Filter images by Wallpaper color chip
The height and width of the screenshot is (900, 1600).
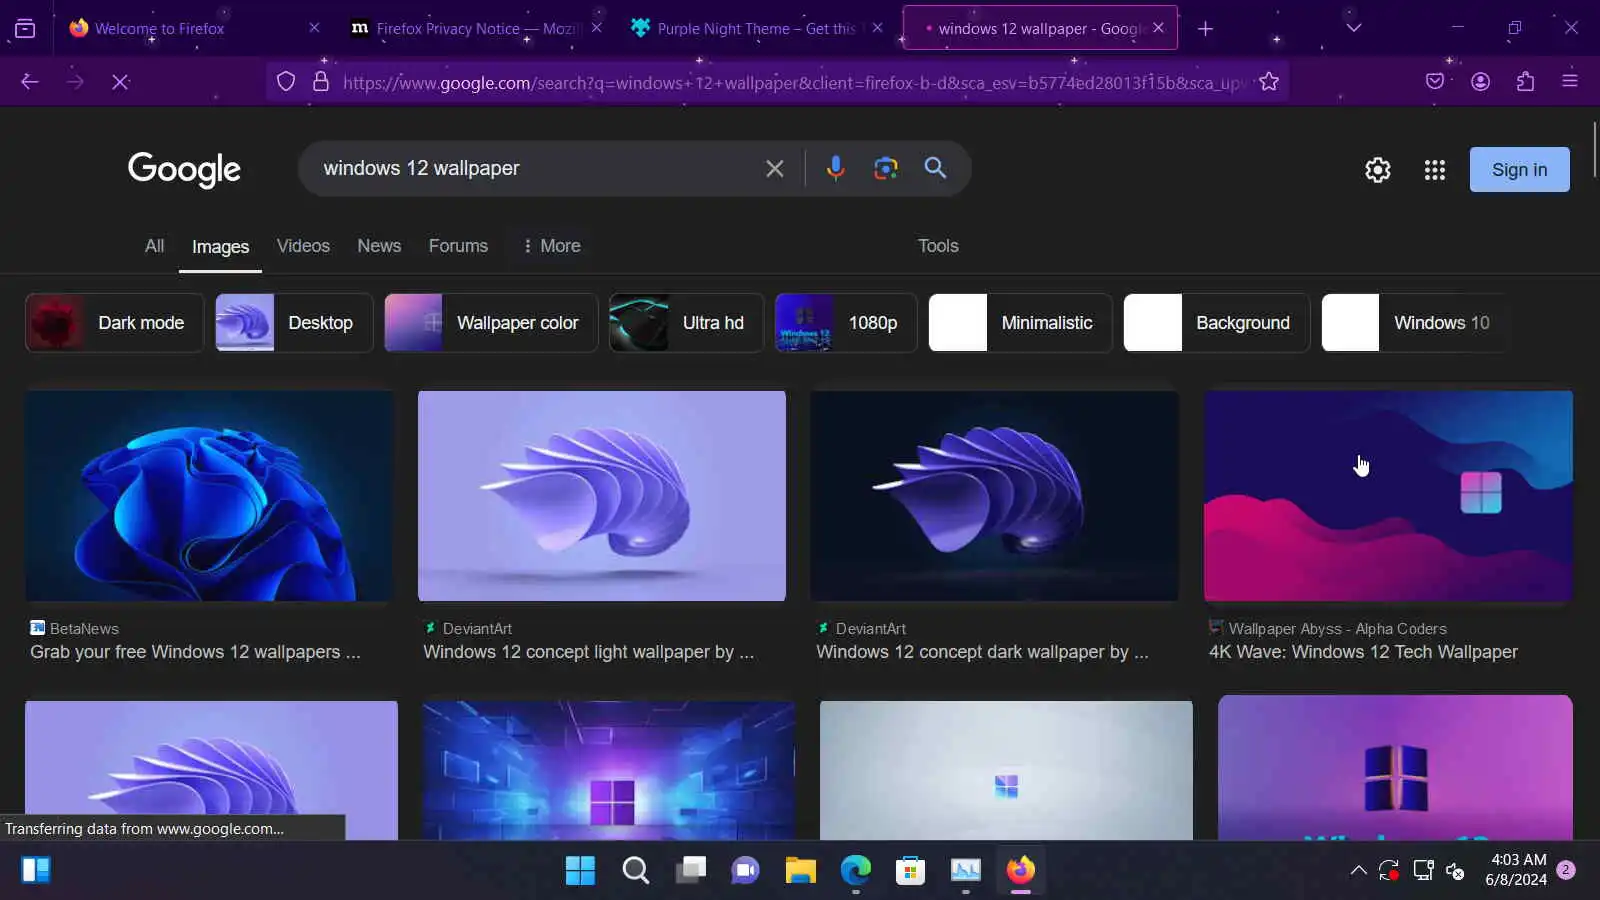click(x=491, y=323)
